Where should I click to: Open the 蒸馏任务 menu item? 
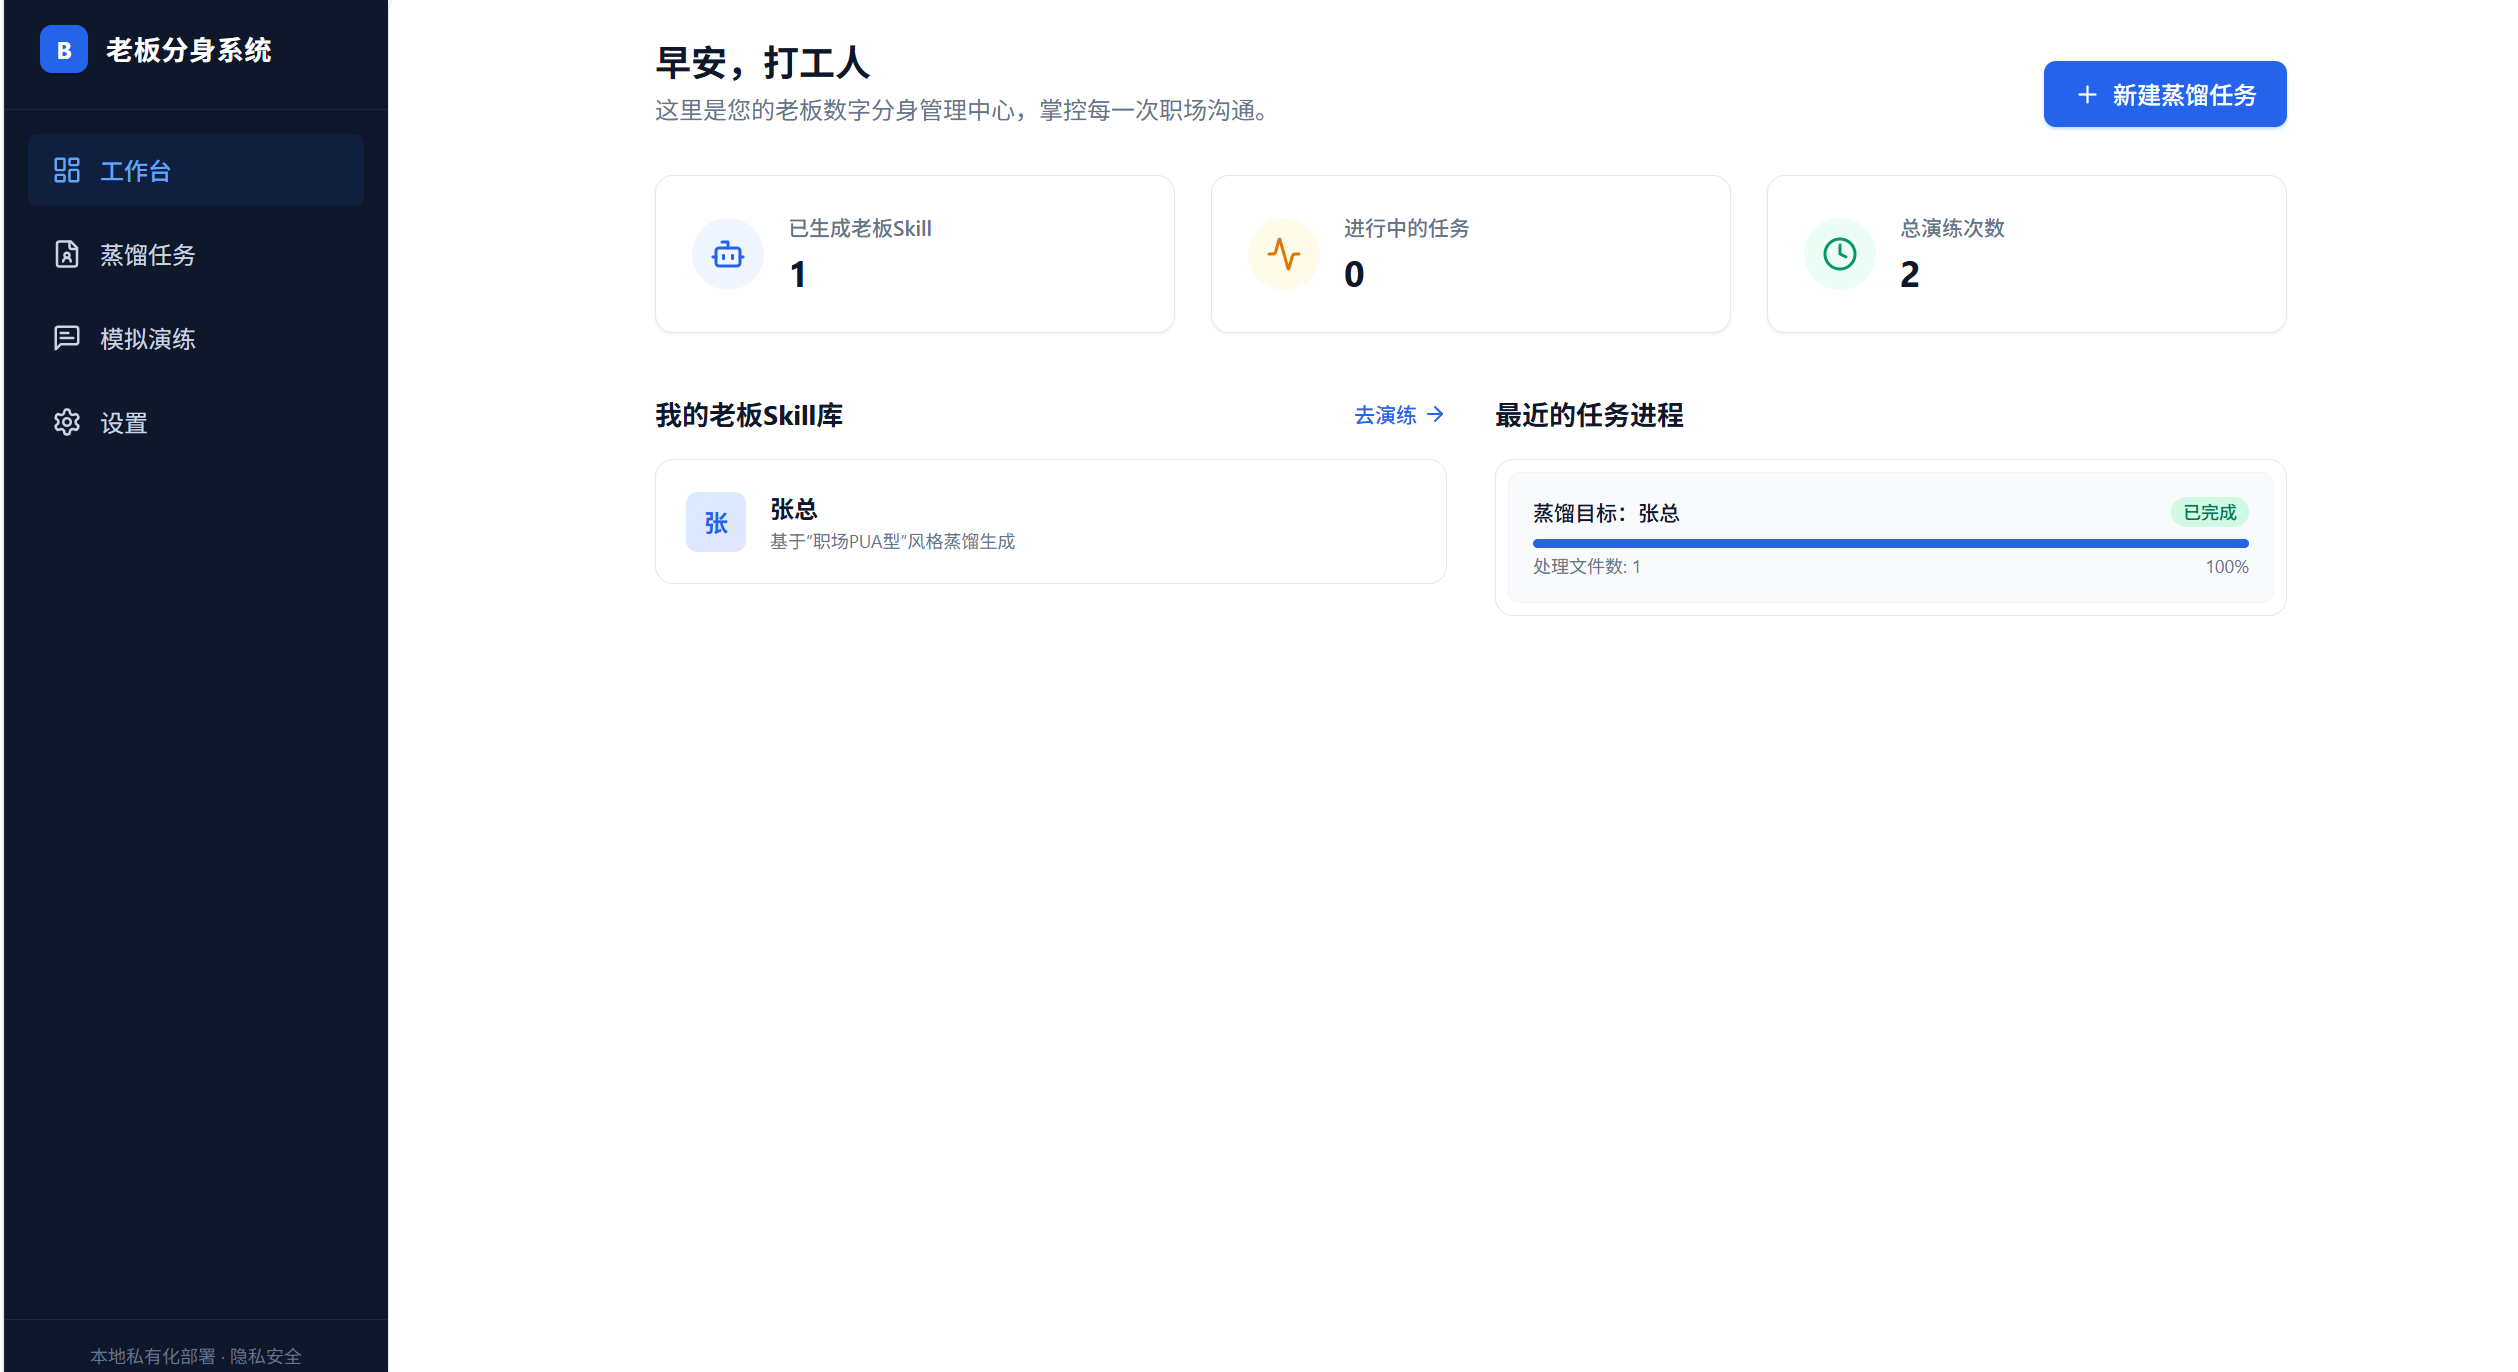point(147,255)
